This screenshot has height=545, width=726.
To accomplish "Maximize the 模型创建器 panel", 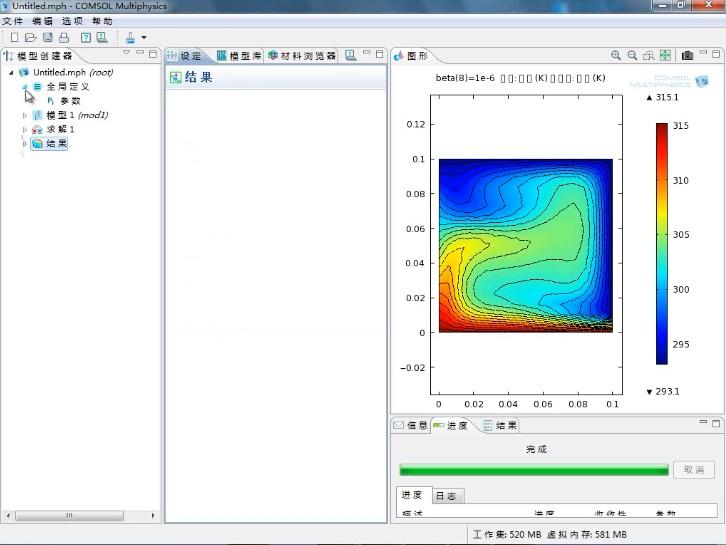I will coord(153,54).
